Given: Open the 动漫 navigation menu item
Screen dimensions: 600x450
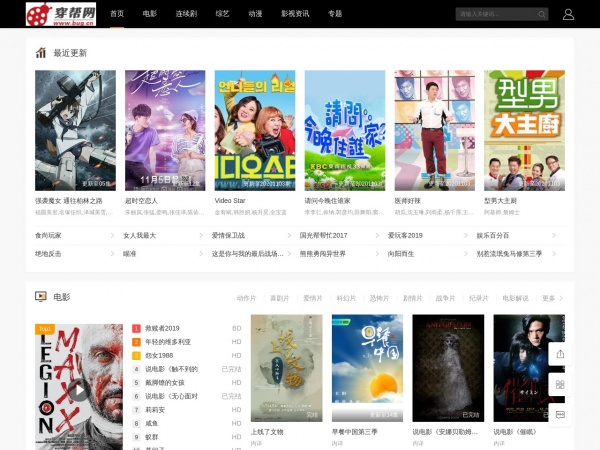Looking at the screenshot, I should [x=255, y=14].
